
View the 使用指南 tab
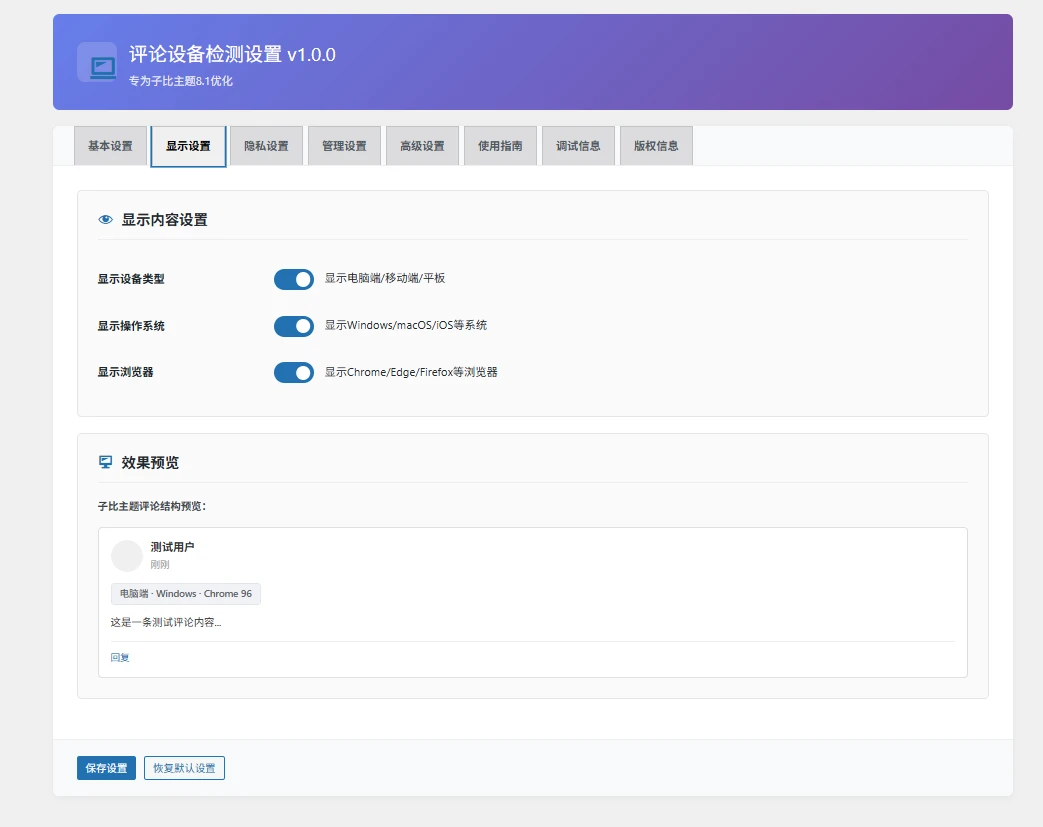point(500,146)
